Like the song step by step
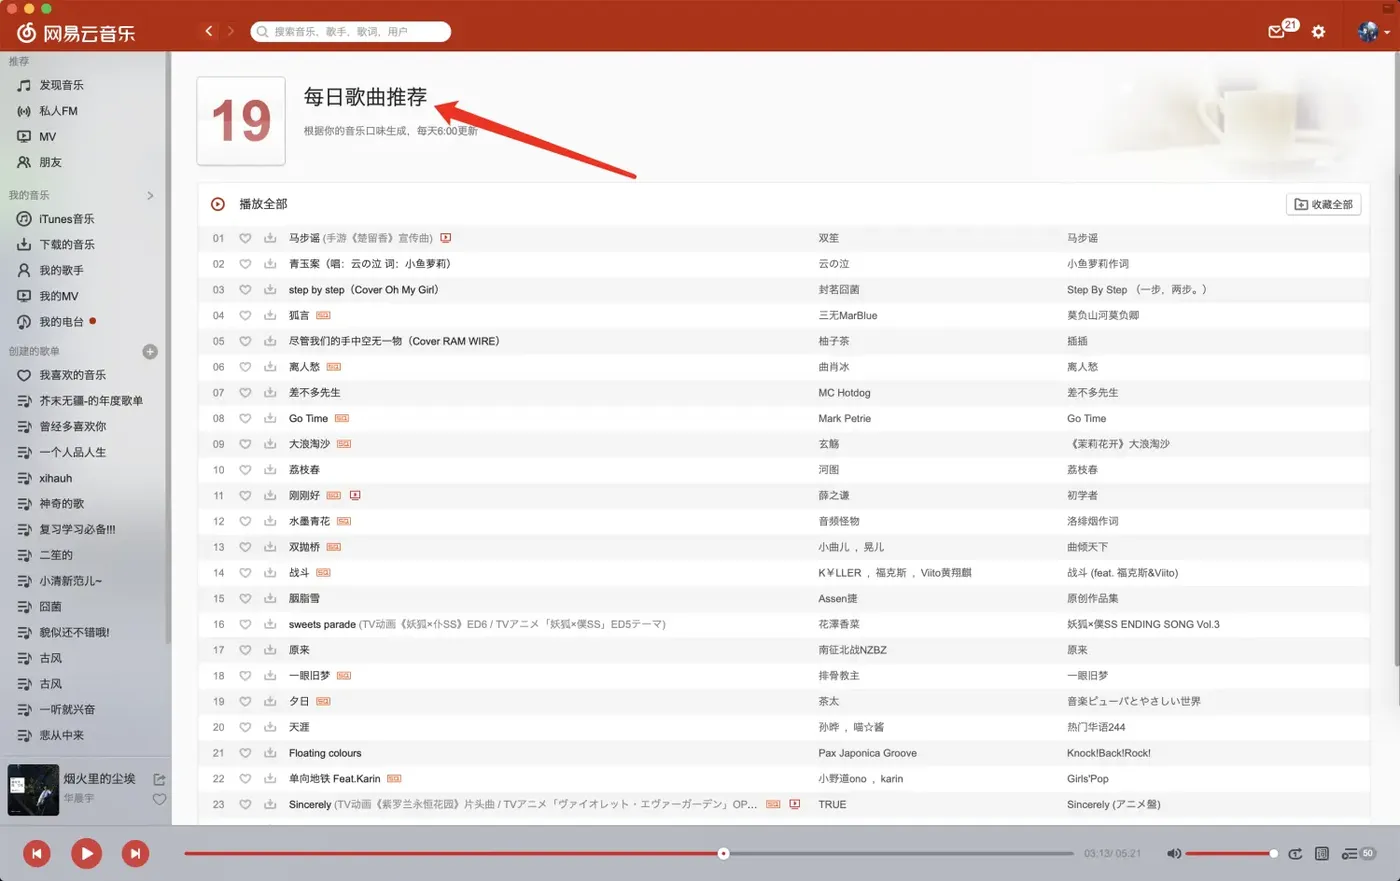The width and height of the screenshot is (1400, 881). click(245, 290)
